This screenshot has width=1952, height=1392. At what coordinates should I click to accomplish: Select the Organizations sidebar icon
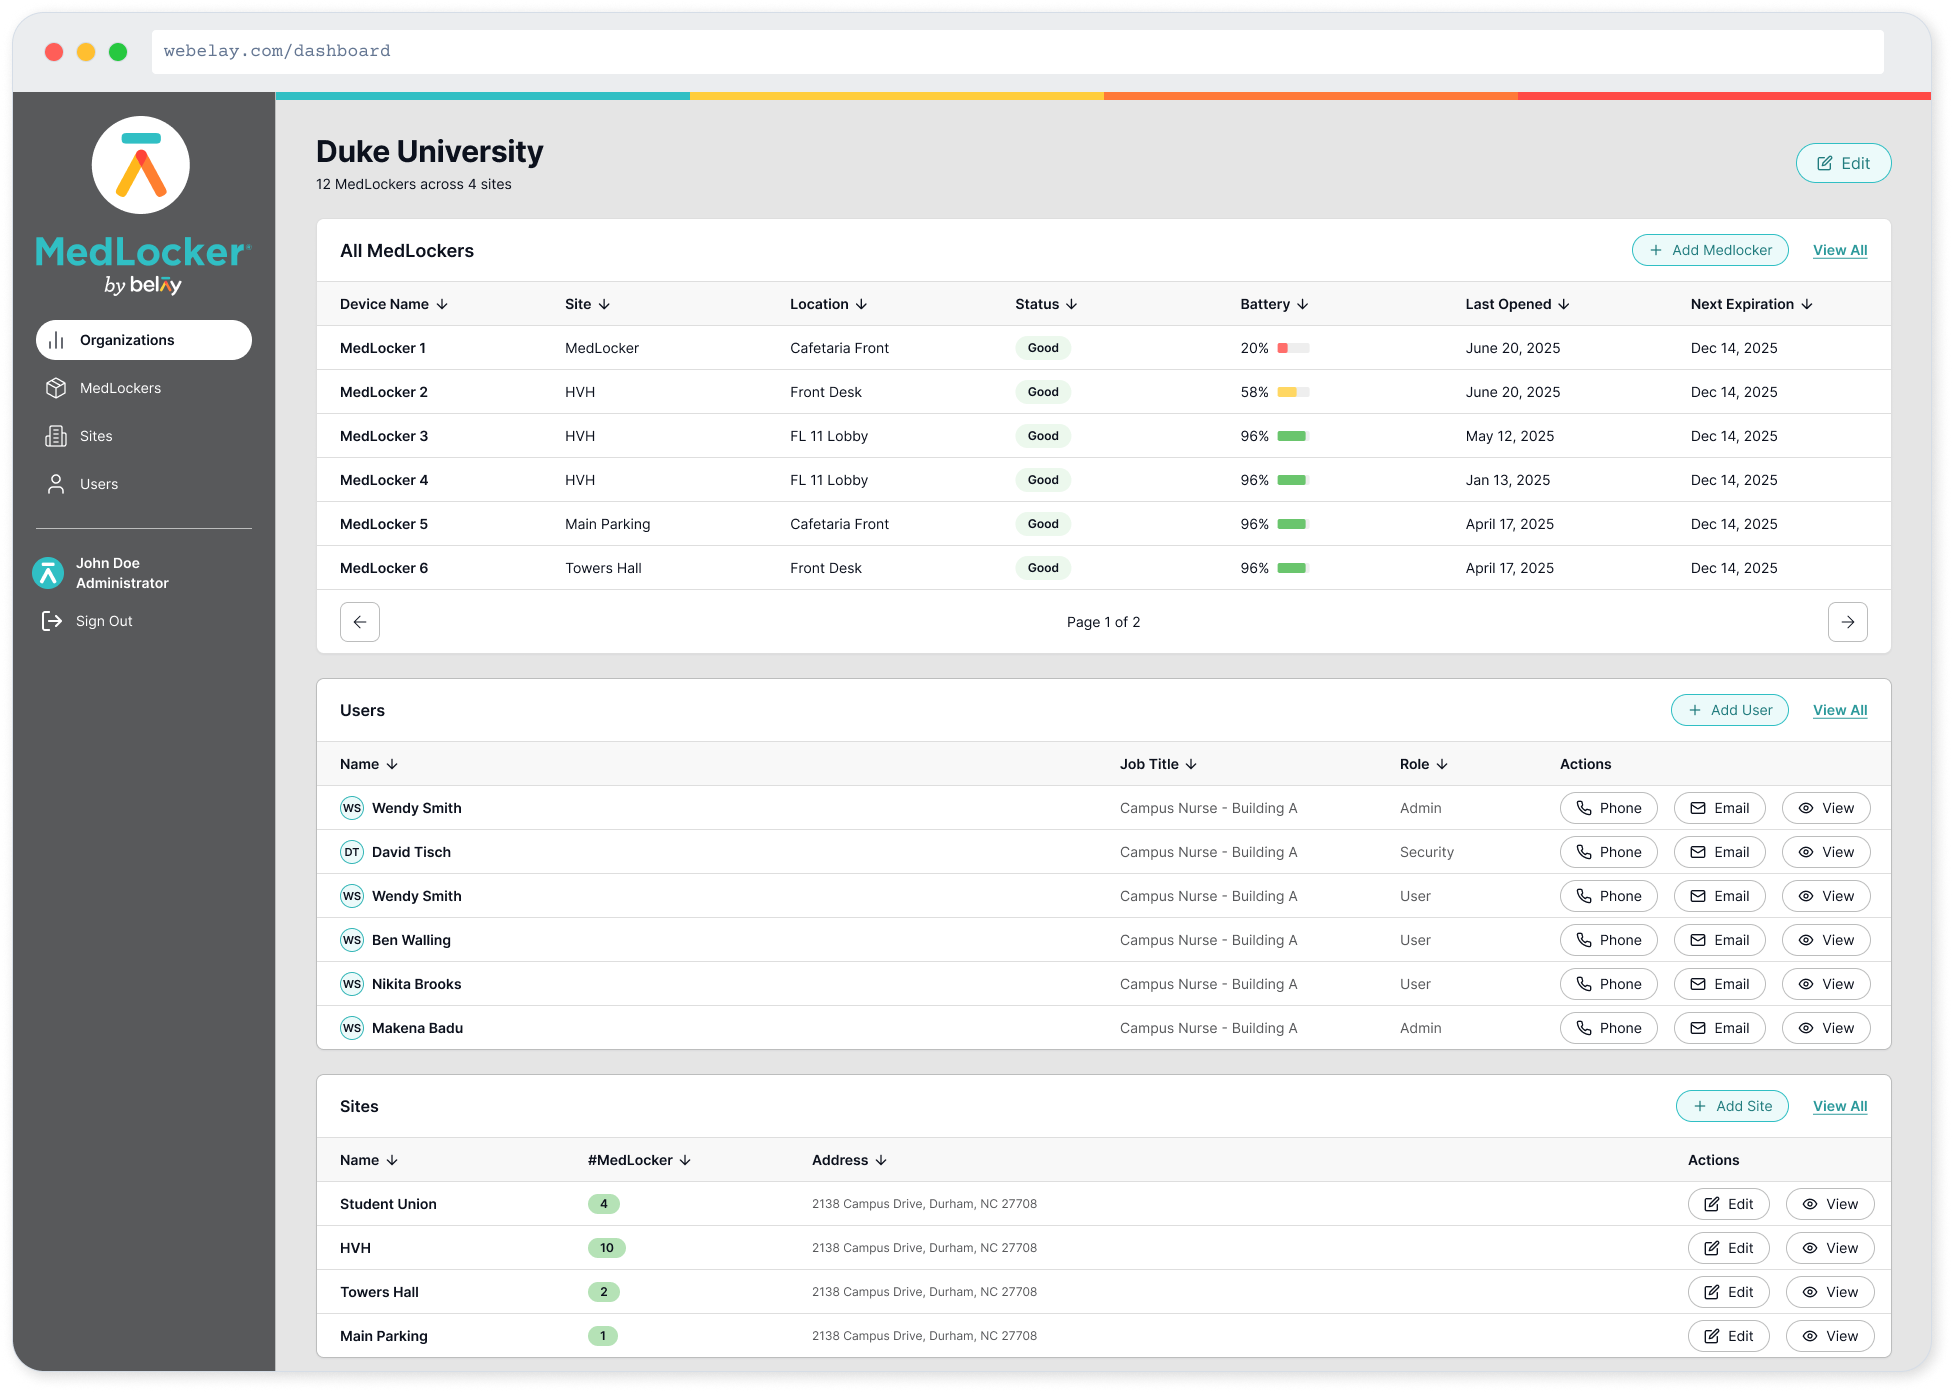click(57, 339)
